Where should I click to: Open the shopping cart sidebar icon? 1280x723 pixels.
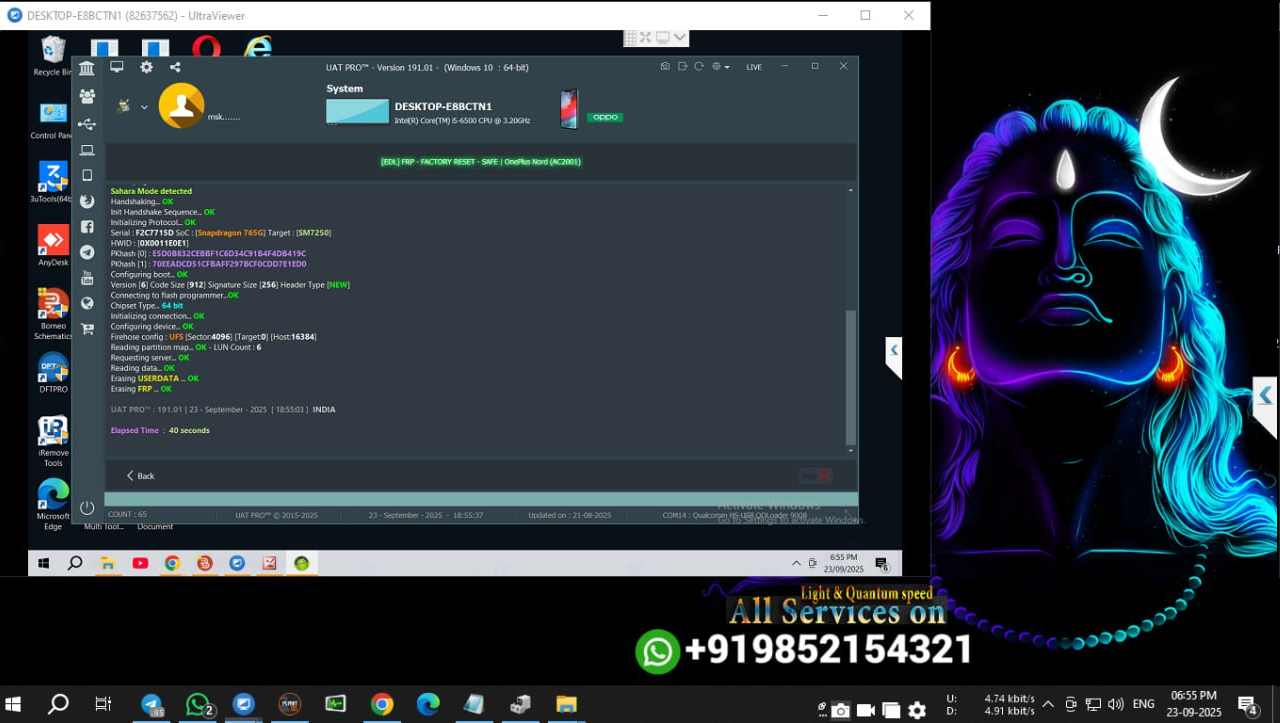(x=87, y=329)
